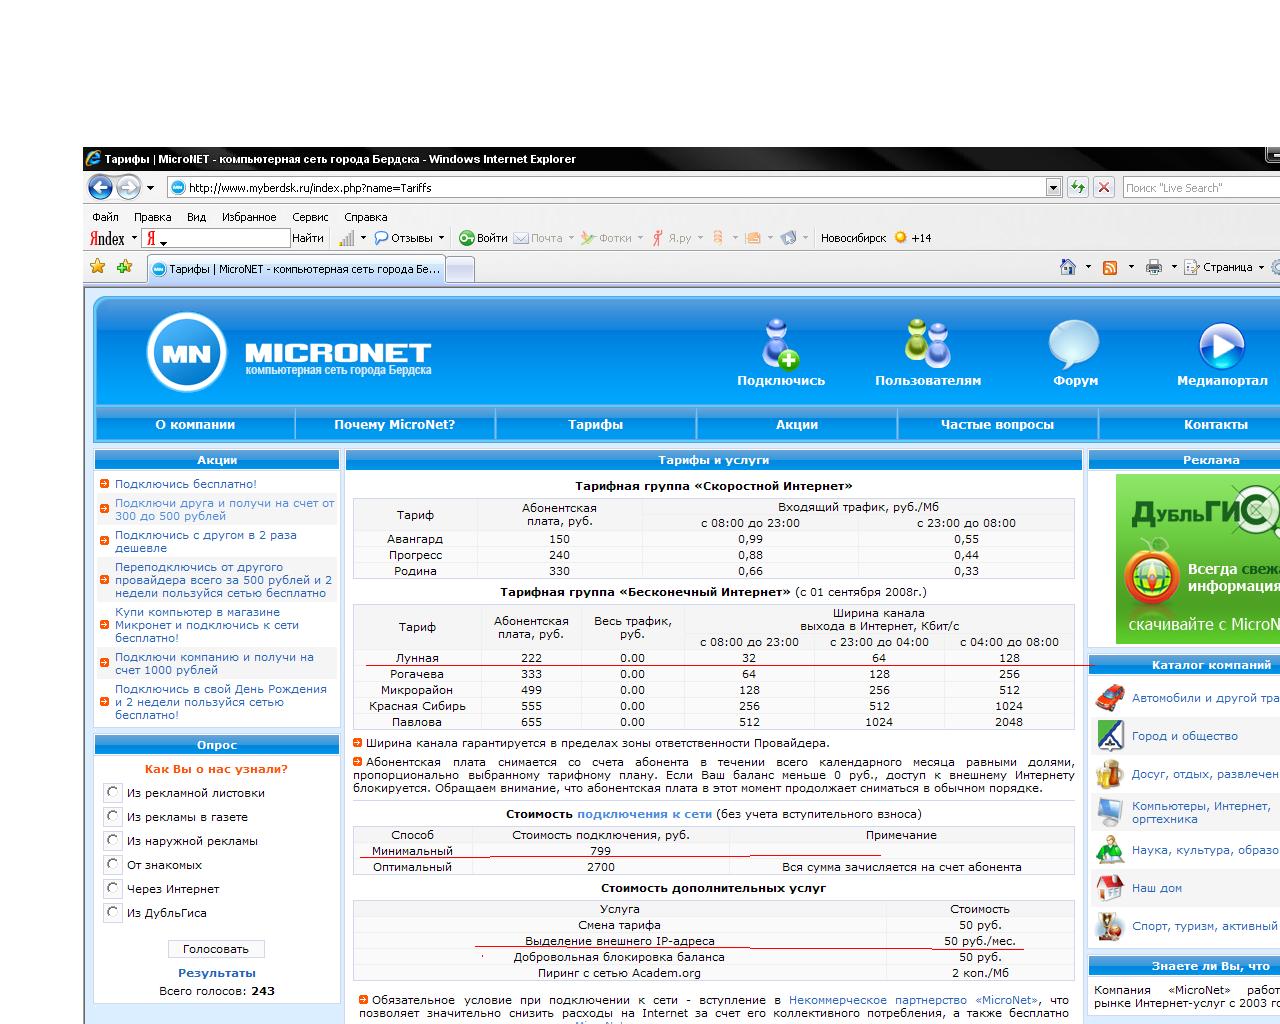Open 'Некоммерческое партнерство «MicroNet»' link
Screen dimensions: 1280x1024
pyautogui.click(x=914, y=999)
